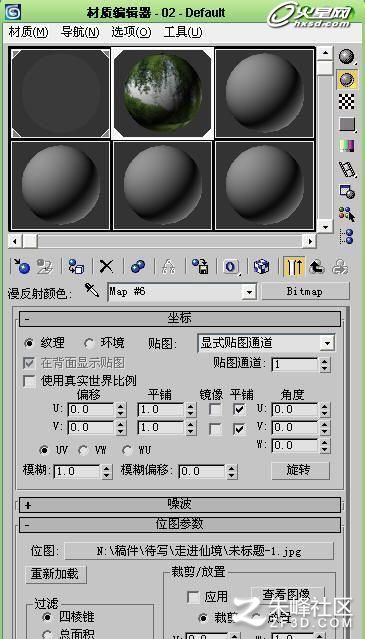This screenshot has height=639, width=365.
Task: Open the 工具(U) menu
Action: (182, 32)
